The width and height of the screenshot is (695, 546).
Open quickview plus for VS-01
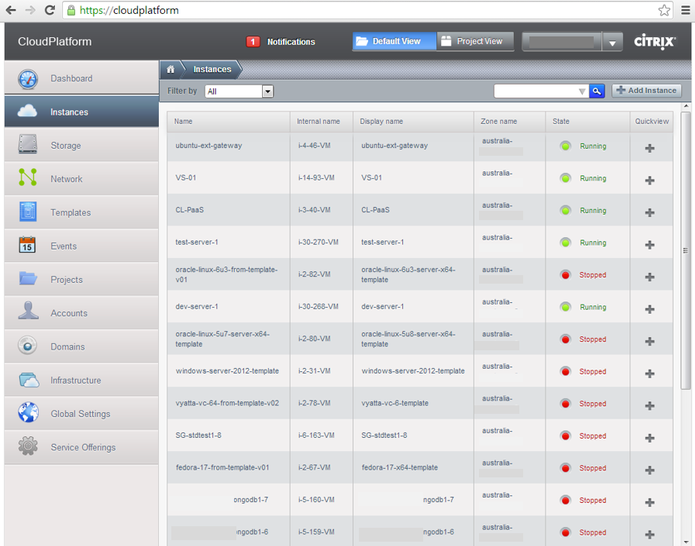(650, 180)
